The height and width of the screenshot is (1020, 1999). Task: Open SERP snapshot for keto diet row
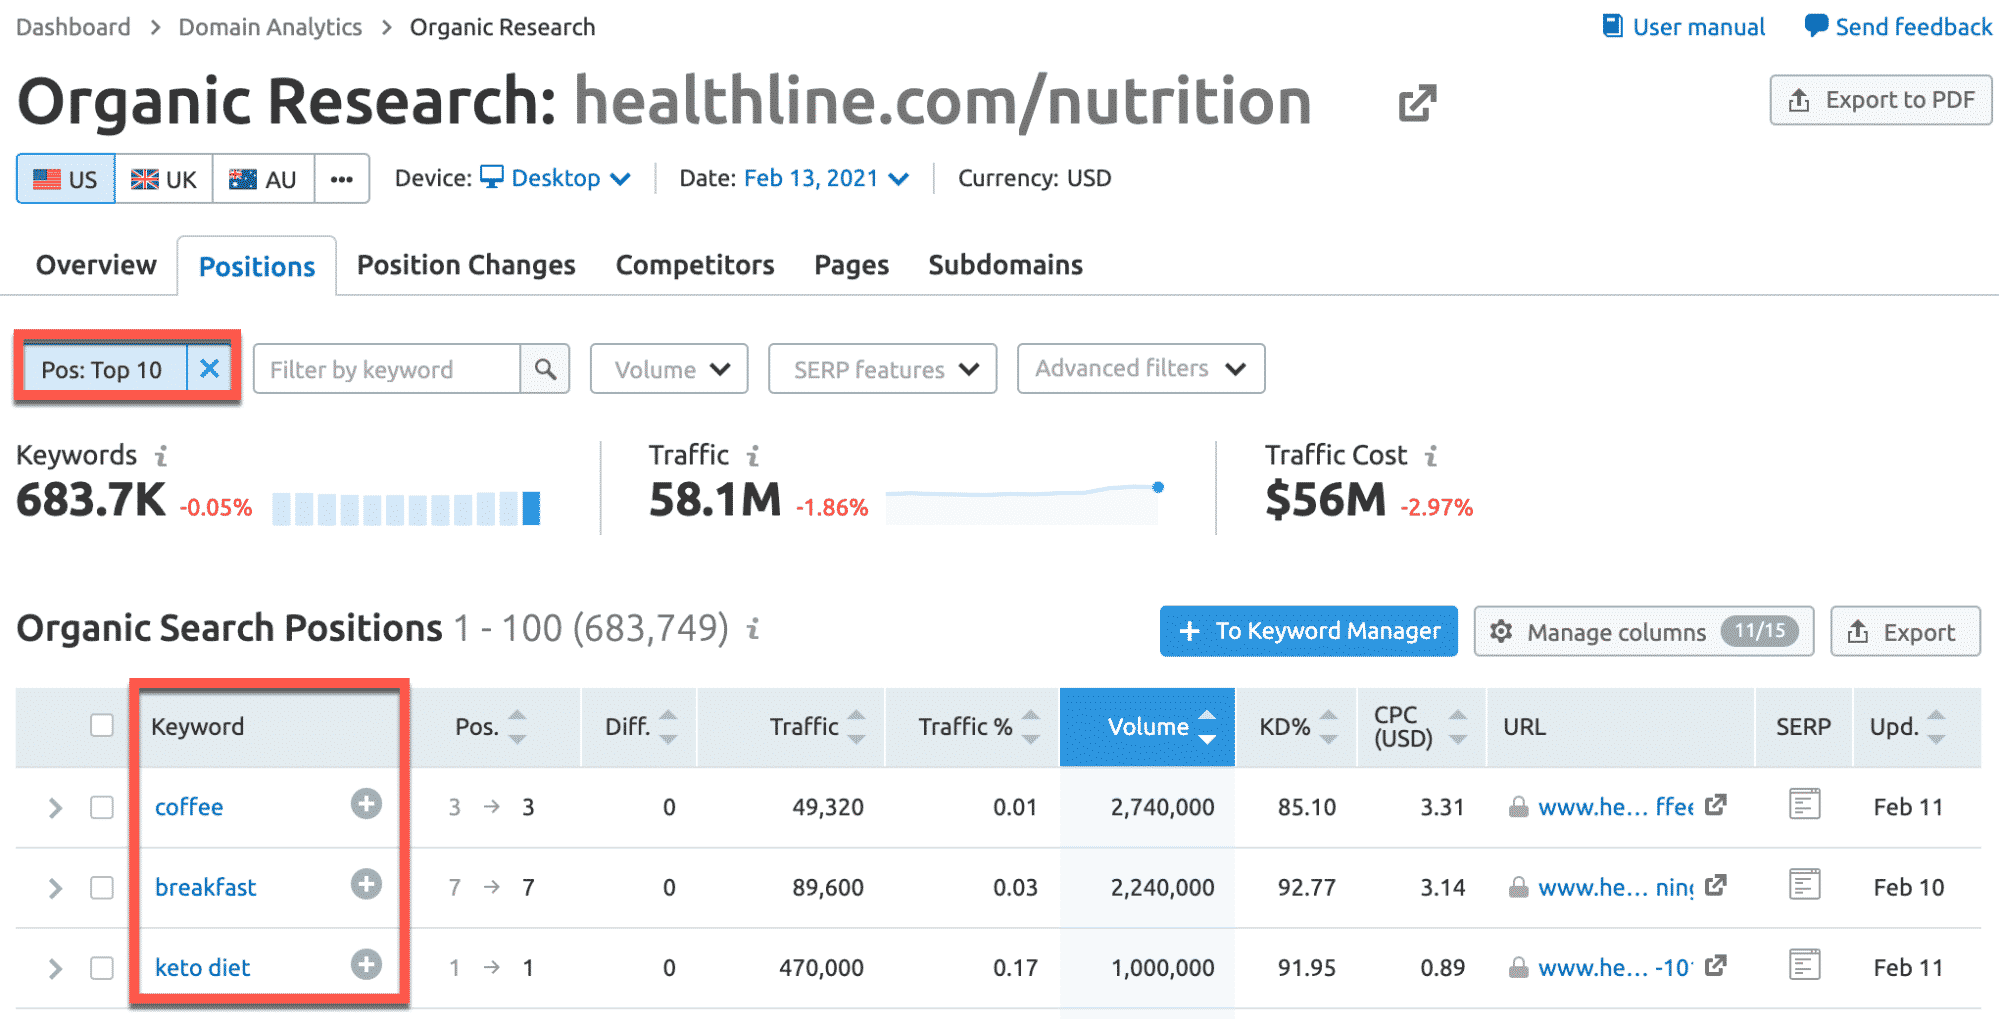tap(1804, 965)
